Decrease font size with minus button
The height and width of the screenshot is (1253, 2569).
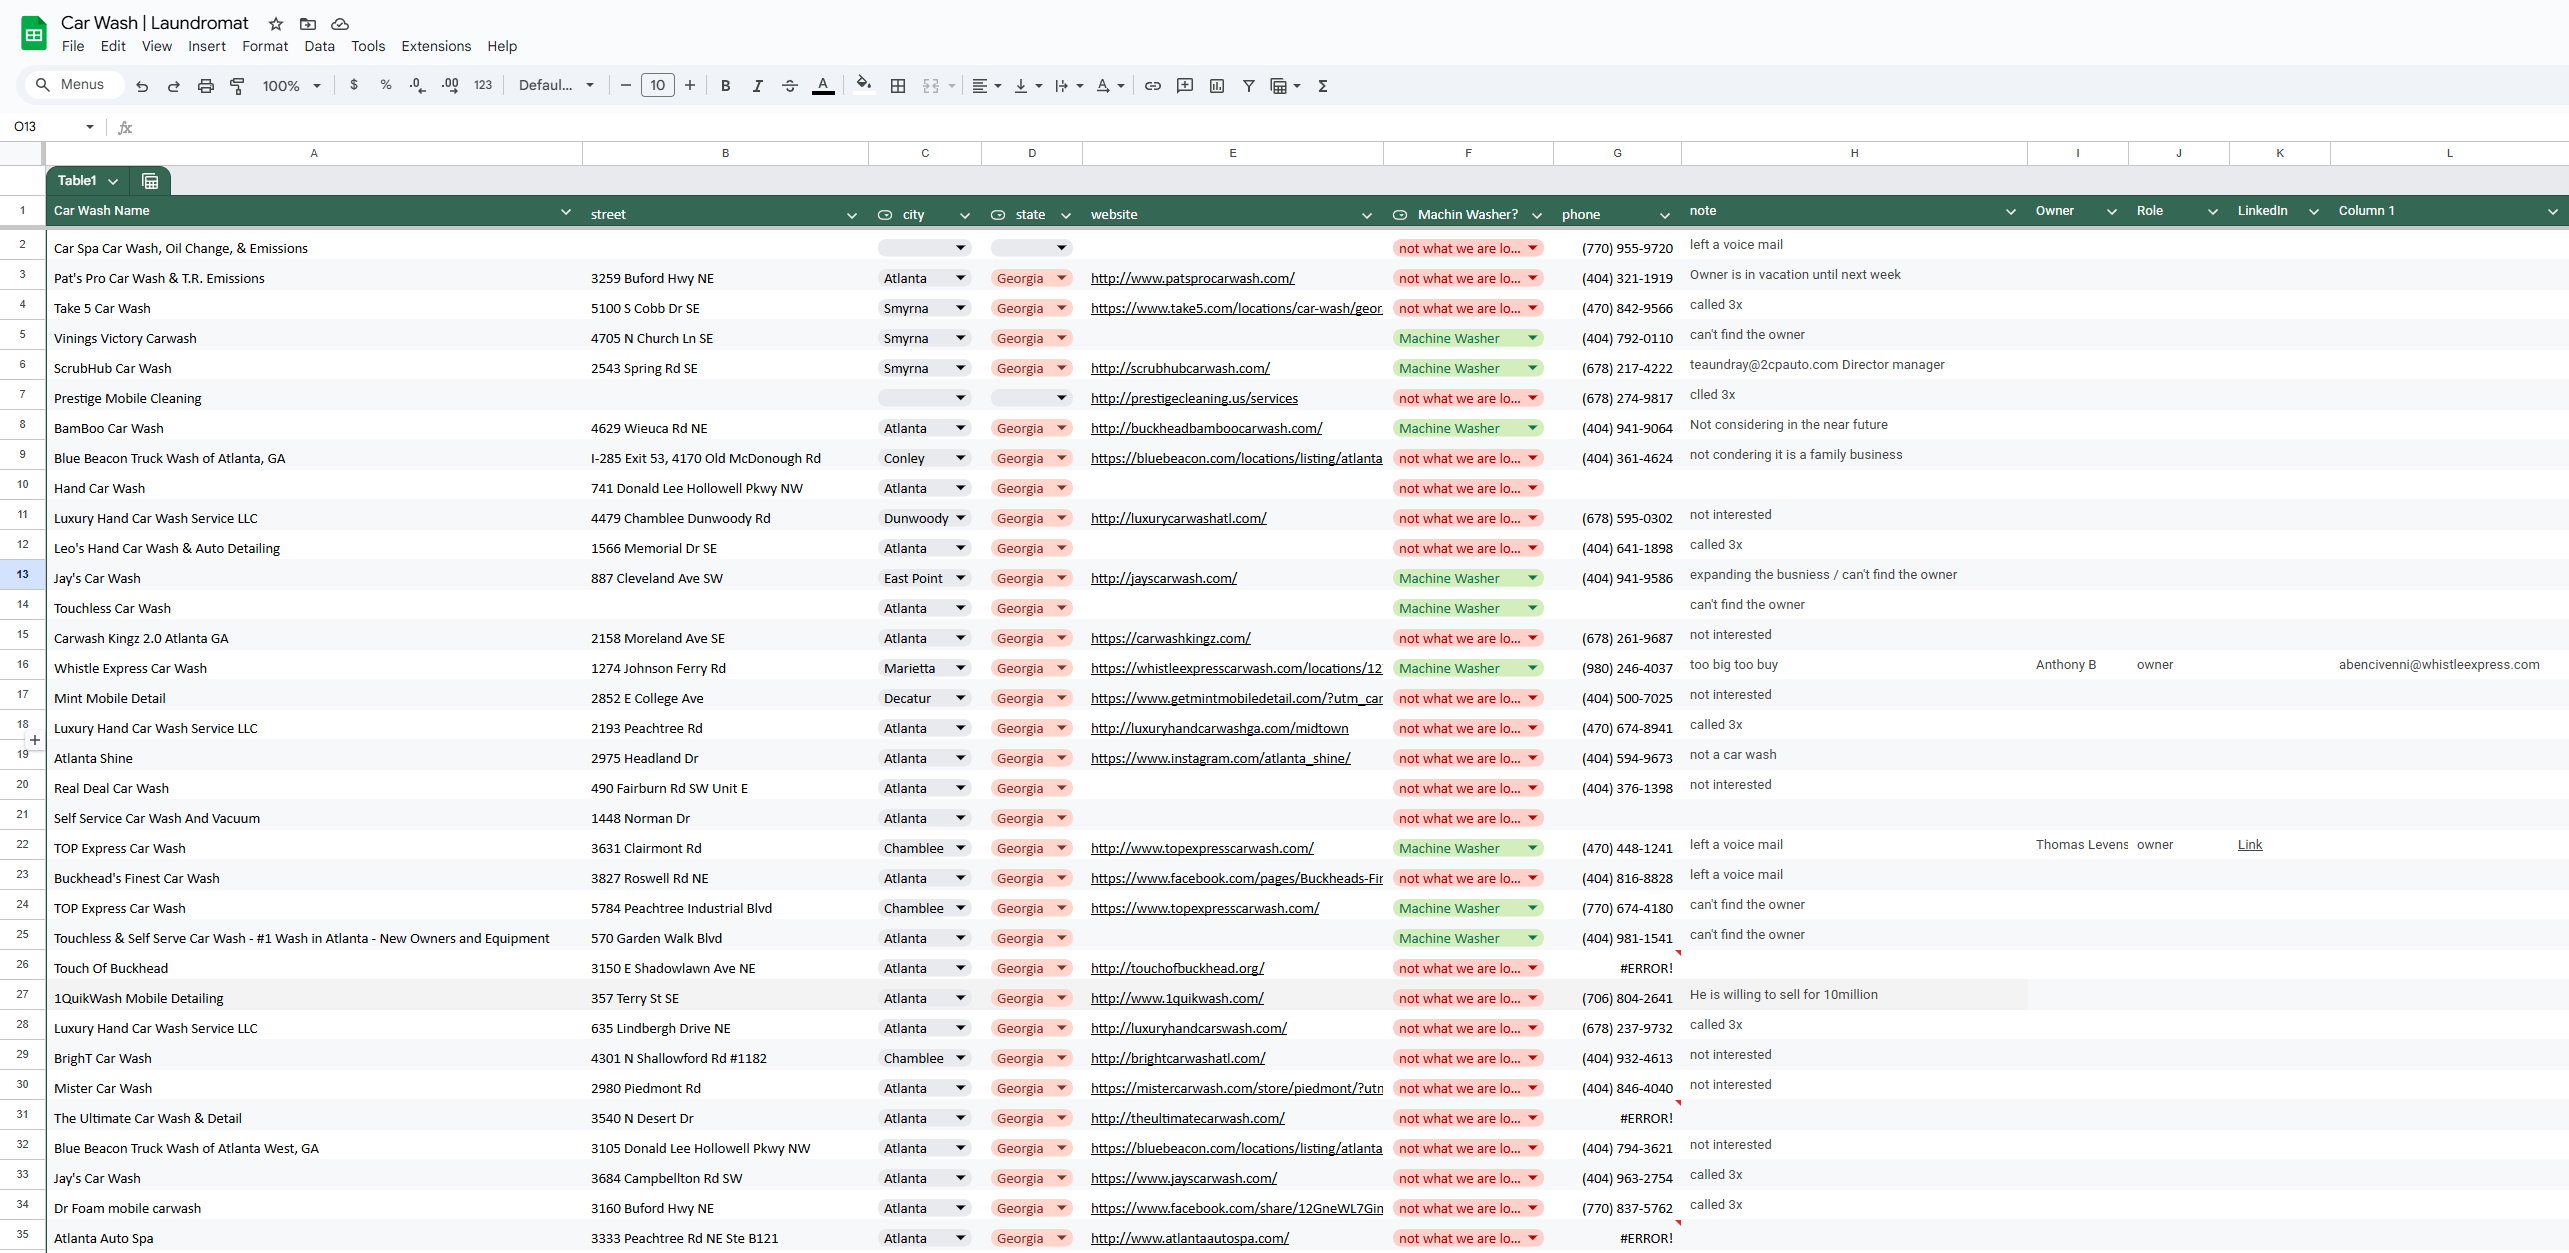coord(626,86)
